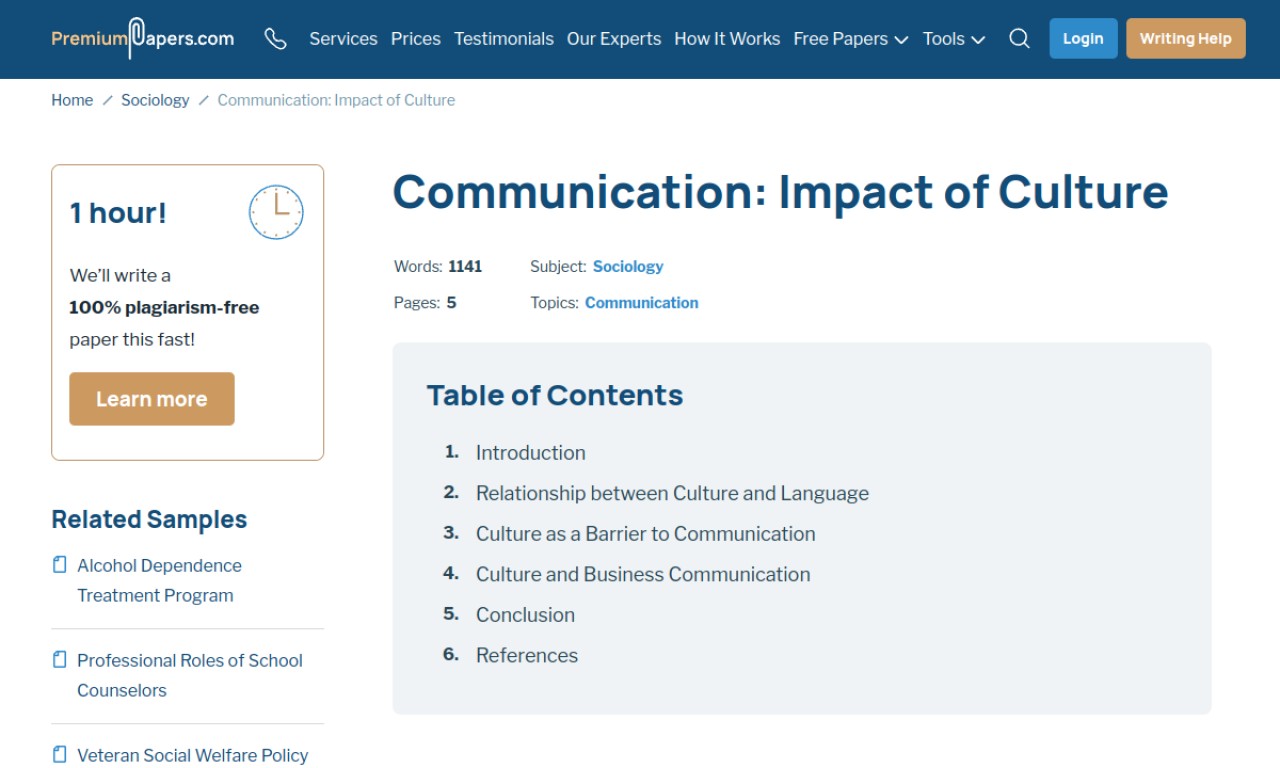This screenshot has height=768, width=1280.
Task: Open the PremiumPapers.com logo home link
Action: coord(143,39)
